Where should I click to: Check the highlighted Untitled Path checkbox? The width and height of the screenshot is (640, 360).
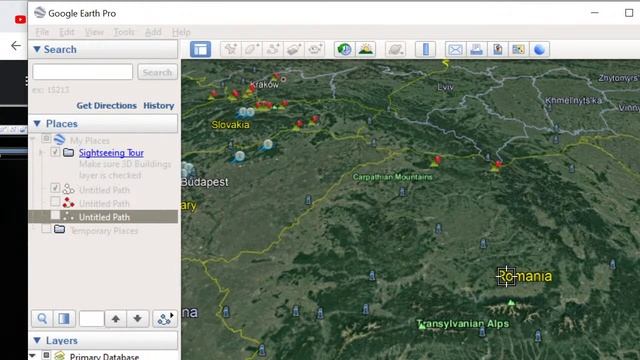pyautogui.click(x=55, y=215)
